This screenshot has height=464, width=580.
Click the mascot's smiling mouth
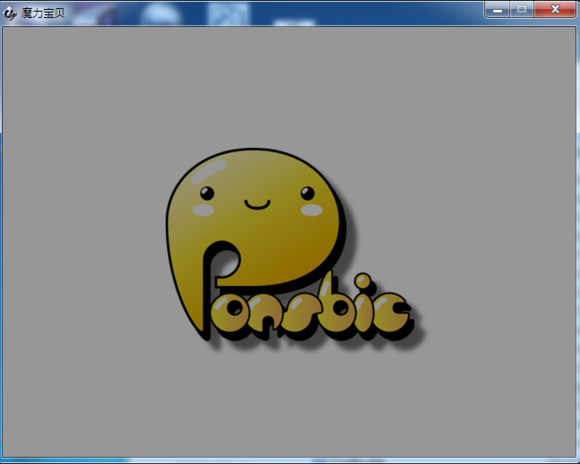(x=257, y=205)
